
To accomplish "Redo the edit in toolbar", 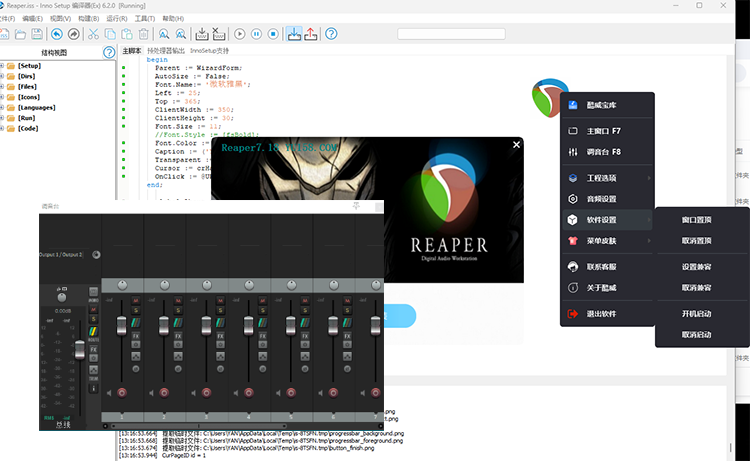I will coord(74,34).
